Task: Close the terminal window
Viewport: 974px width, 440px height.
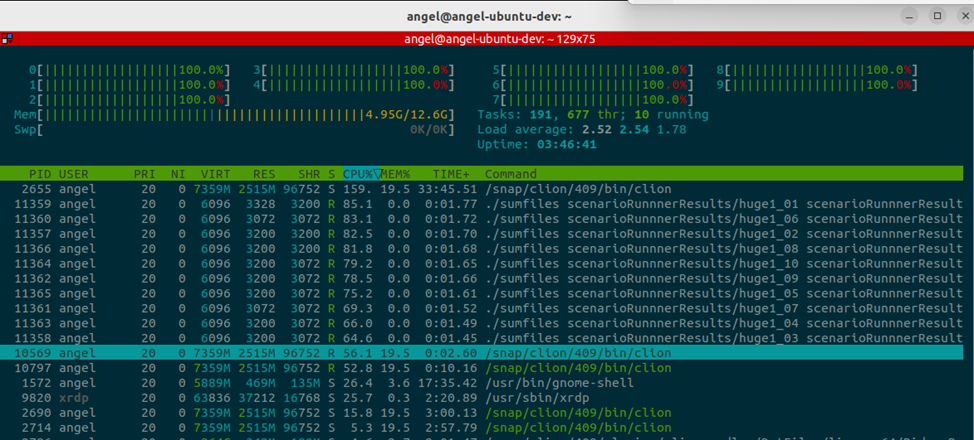Action: (962, 16)
